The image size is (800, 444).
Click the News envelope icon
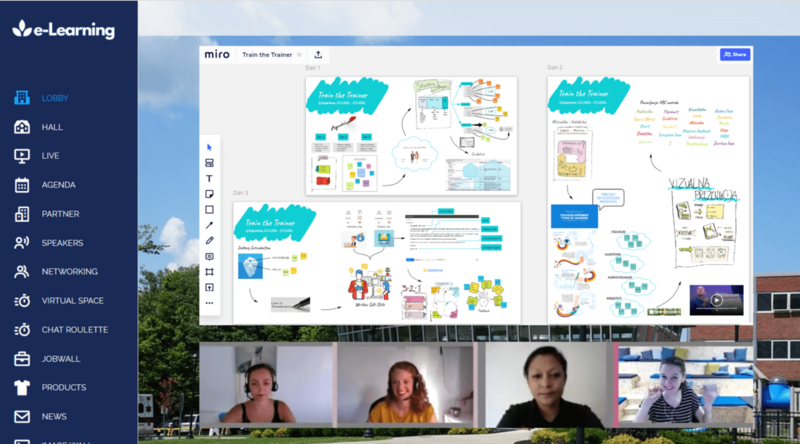(21, 416)
